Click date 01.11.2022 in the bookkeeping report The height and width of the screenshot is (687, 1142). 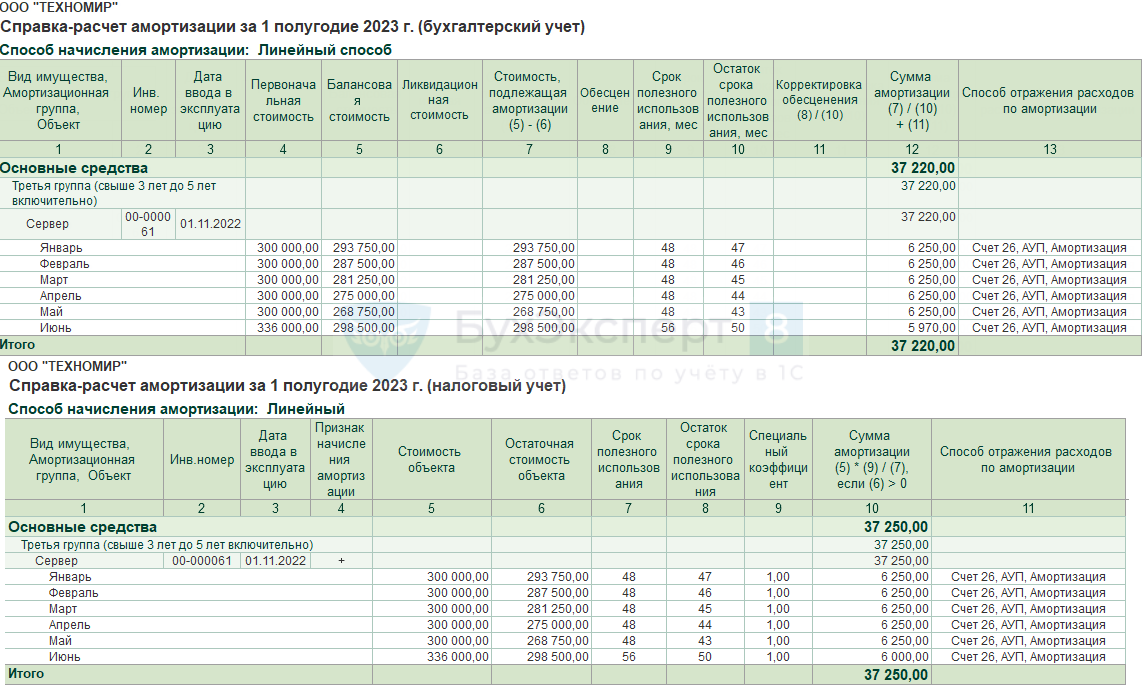pos(210,224)
